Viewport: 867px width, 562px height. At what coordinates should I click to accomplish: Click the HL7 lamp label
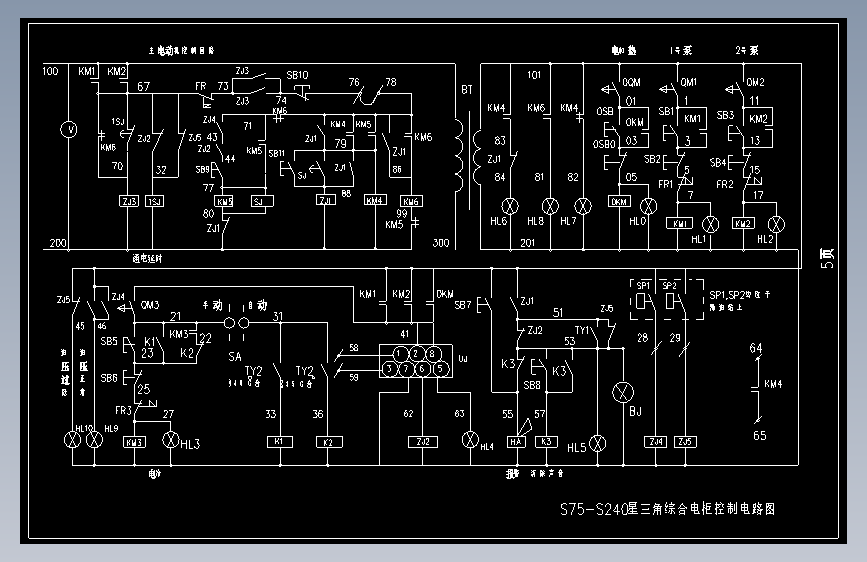tap(568, 221)
